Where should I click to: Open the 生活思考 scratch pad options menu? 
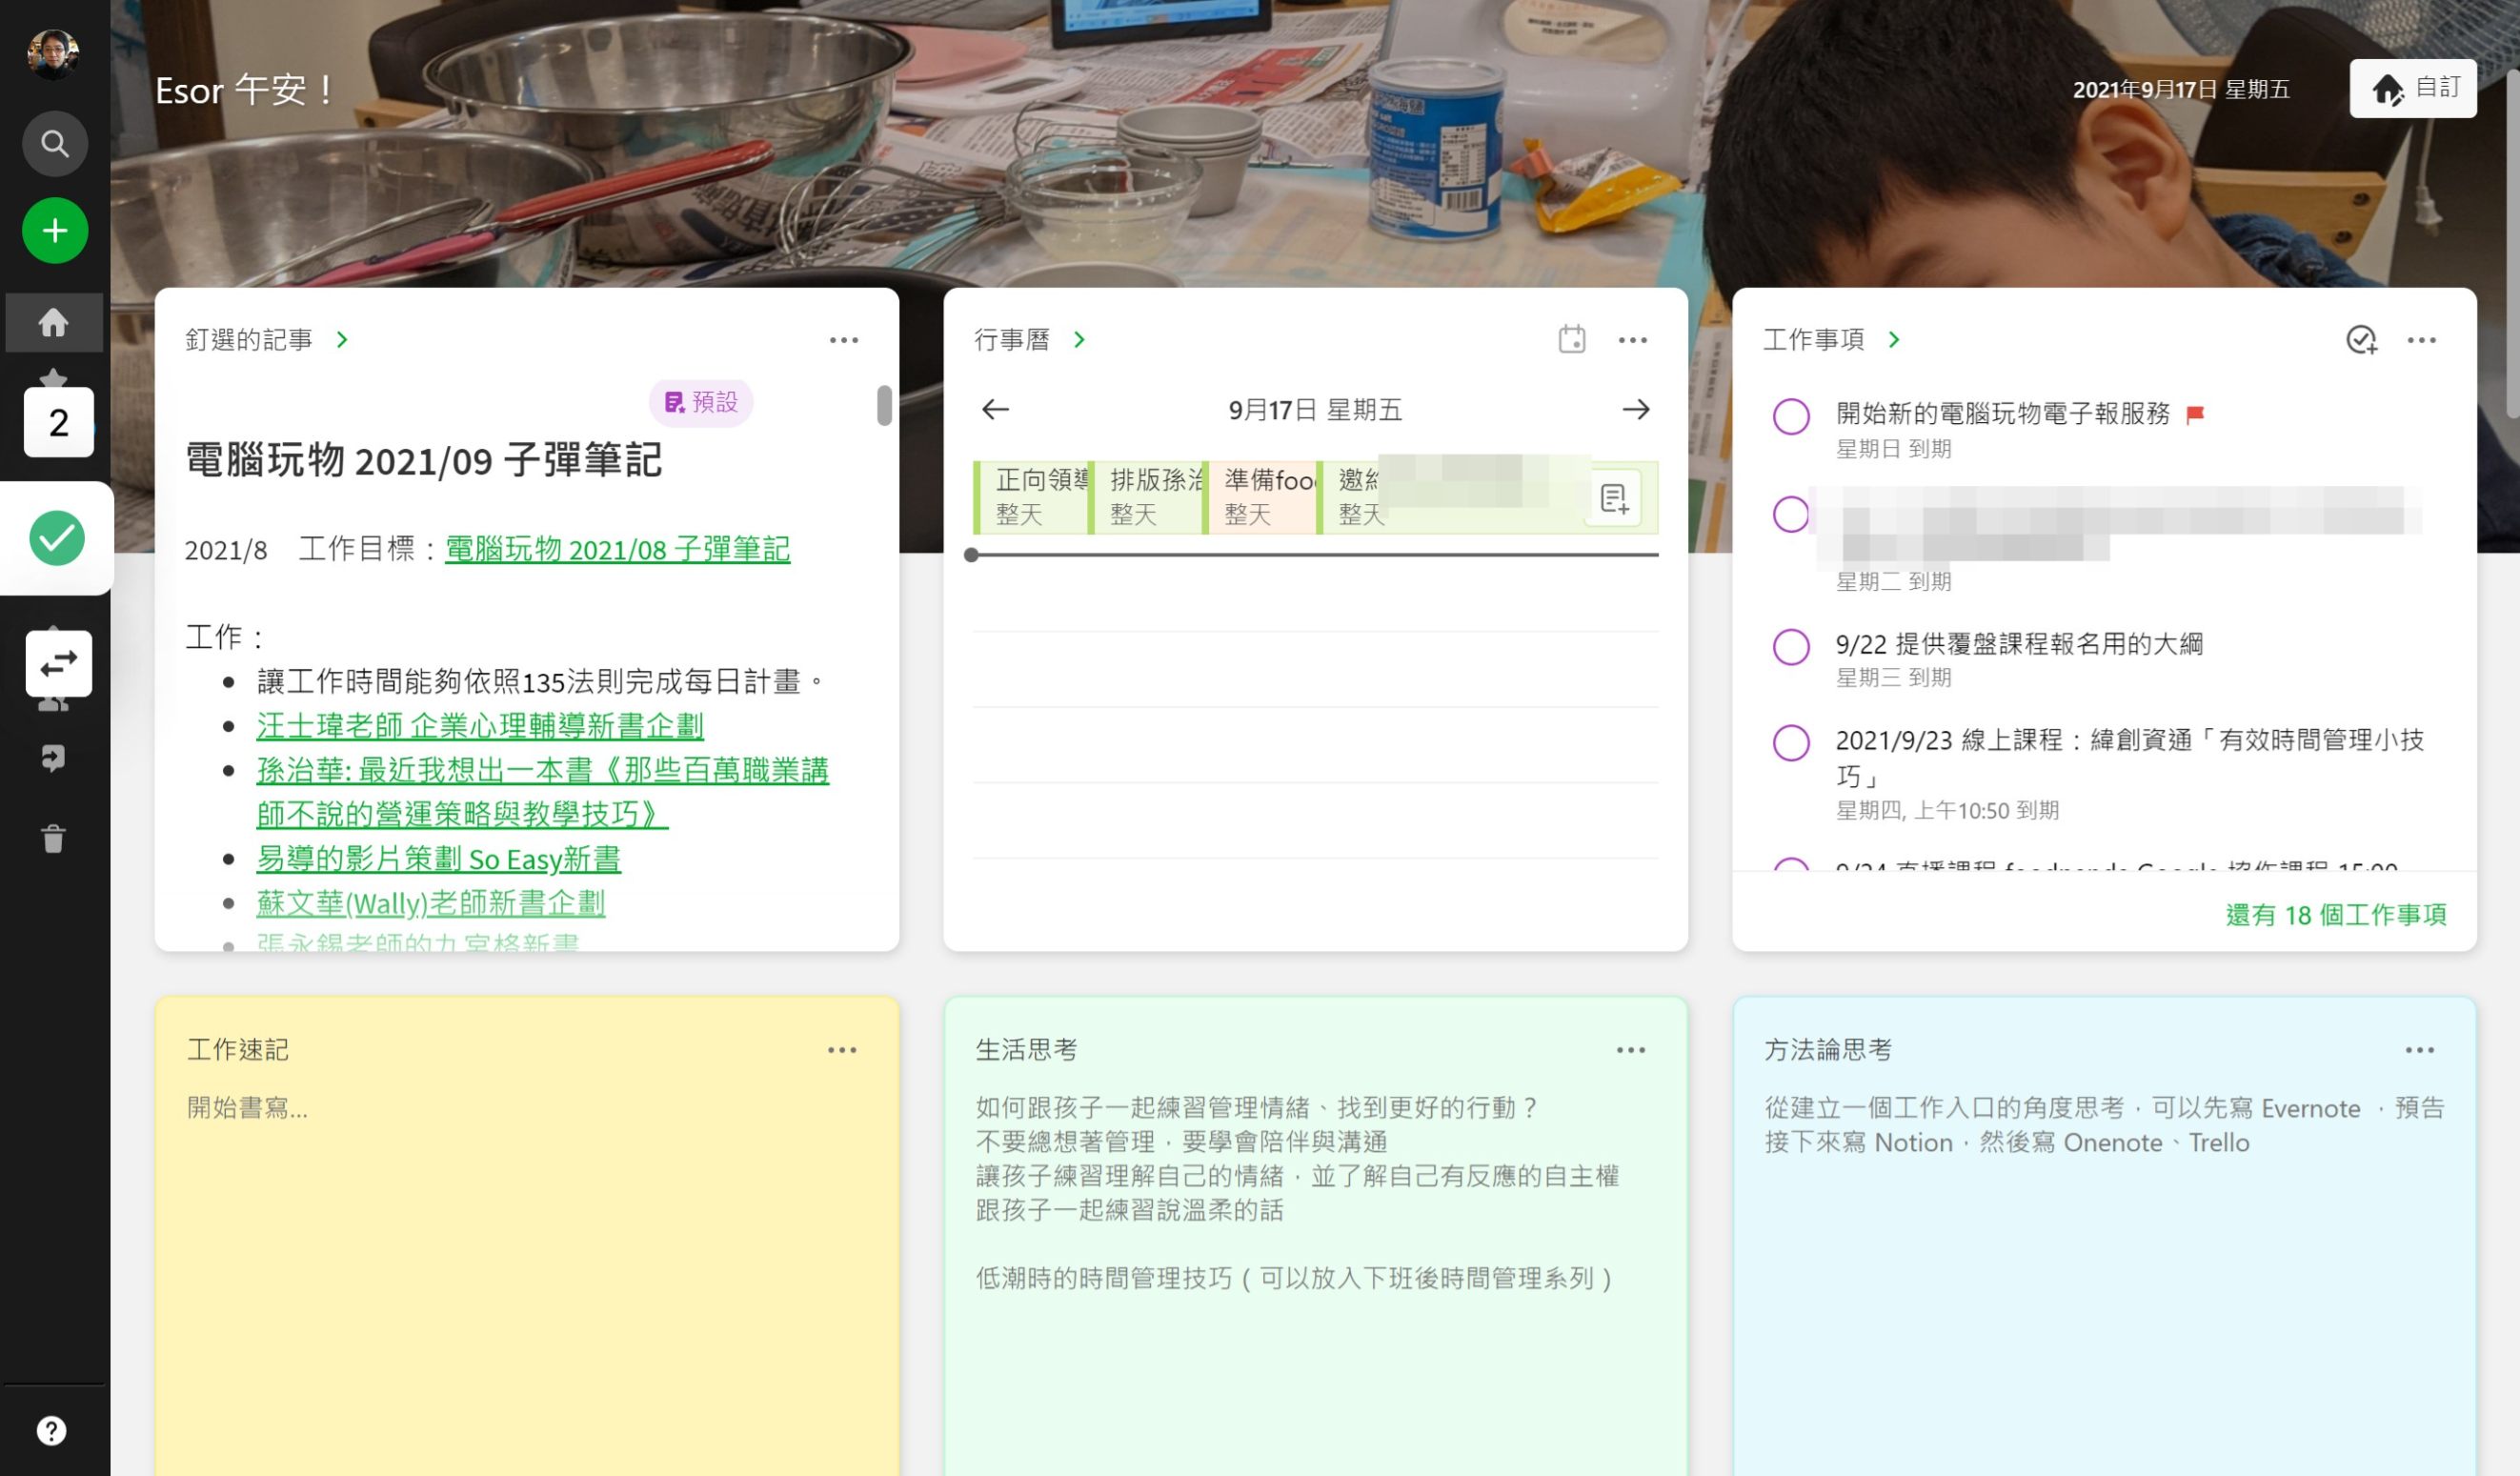pos(1631,1050)
